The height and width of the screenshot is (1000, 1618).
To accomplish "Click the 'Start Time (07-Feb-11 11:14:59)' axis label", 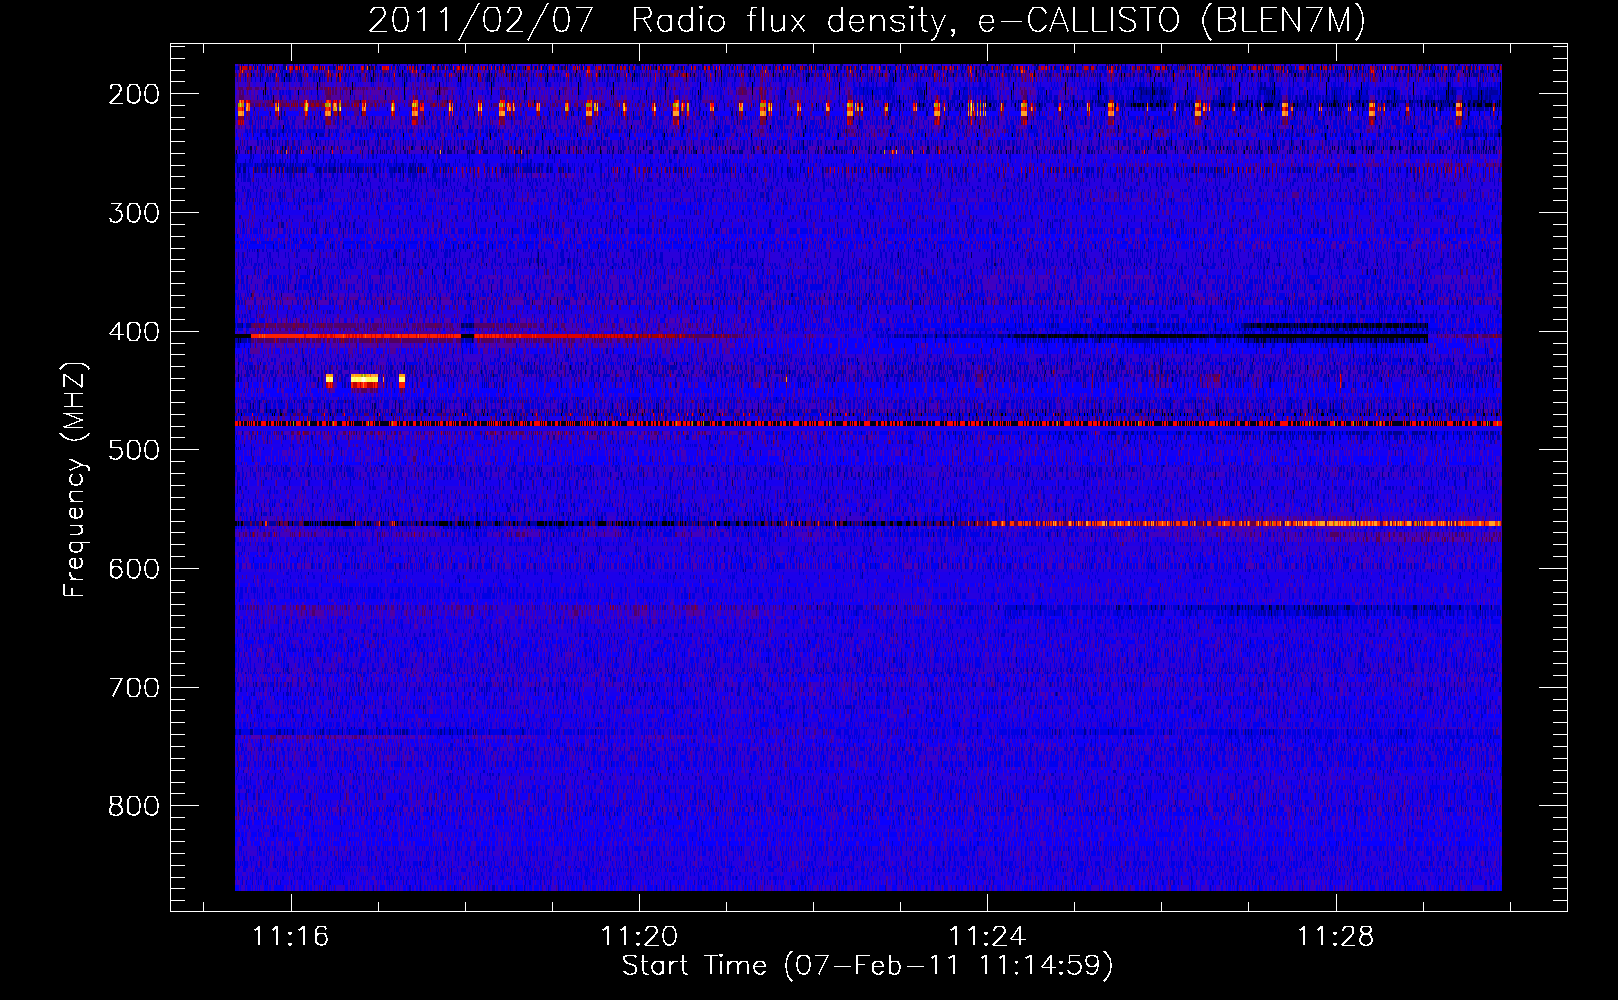I will pos(867,966).
